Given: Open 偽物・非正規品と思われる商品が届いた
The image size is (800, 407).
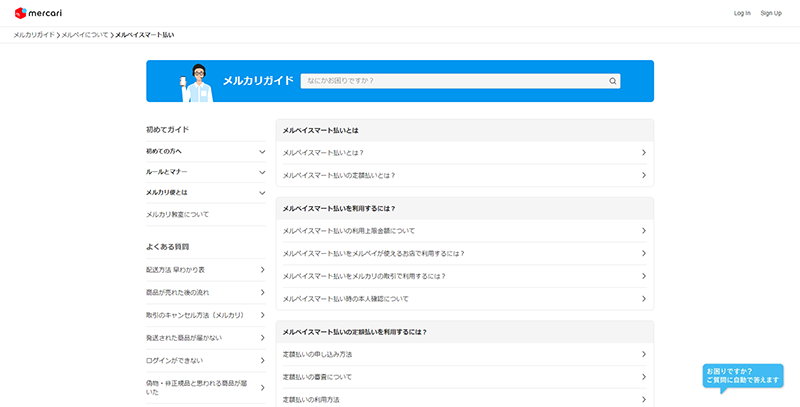Looking at the screenshot, I should [206, 388].
